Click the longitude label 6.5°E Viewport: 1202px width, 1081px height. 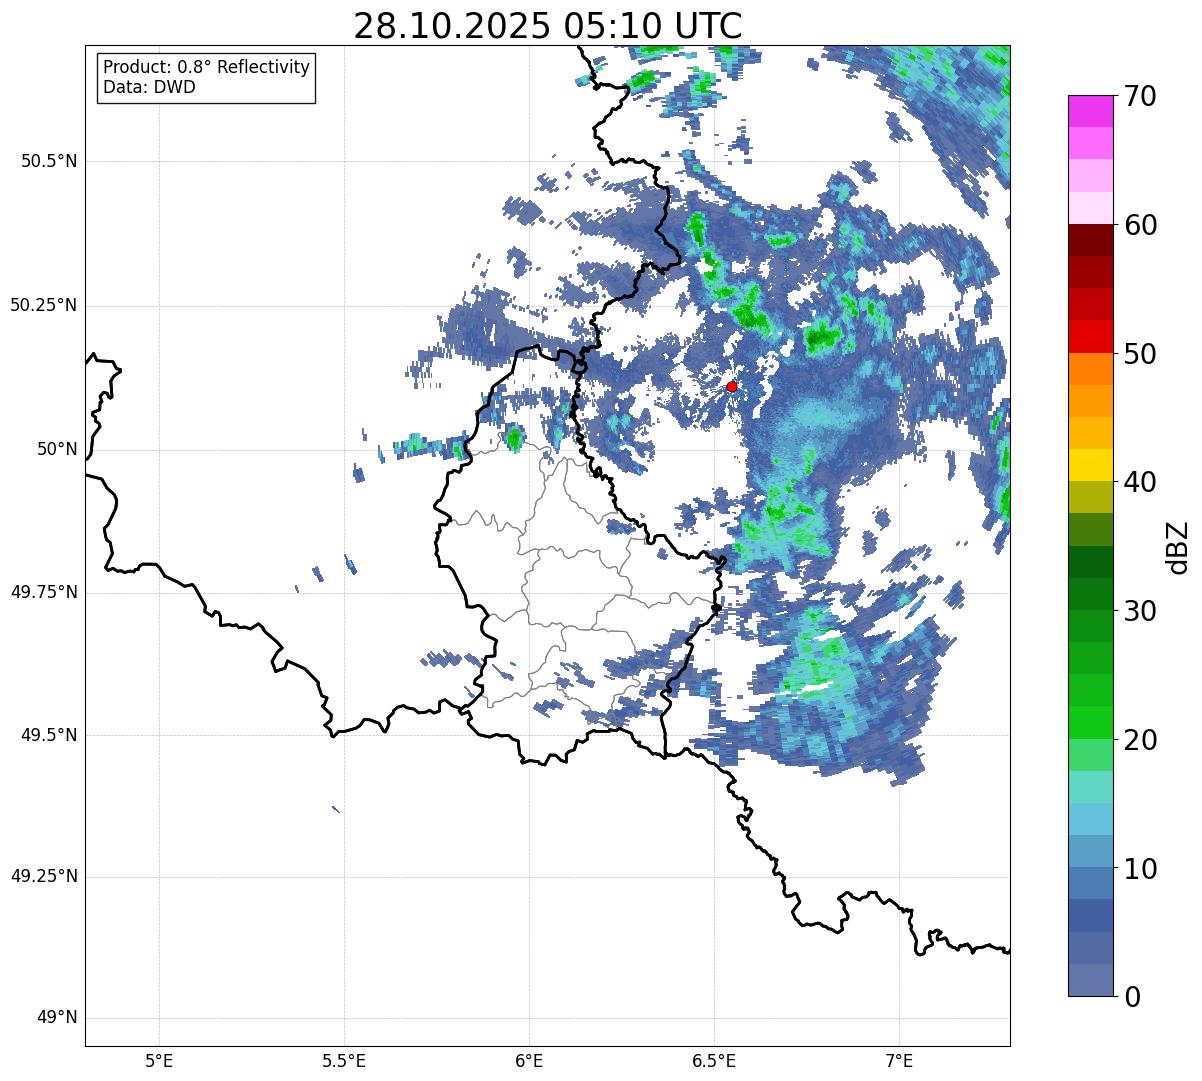[714, 1061]
